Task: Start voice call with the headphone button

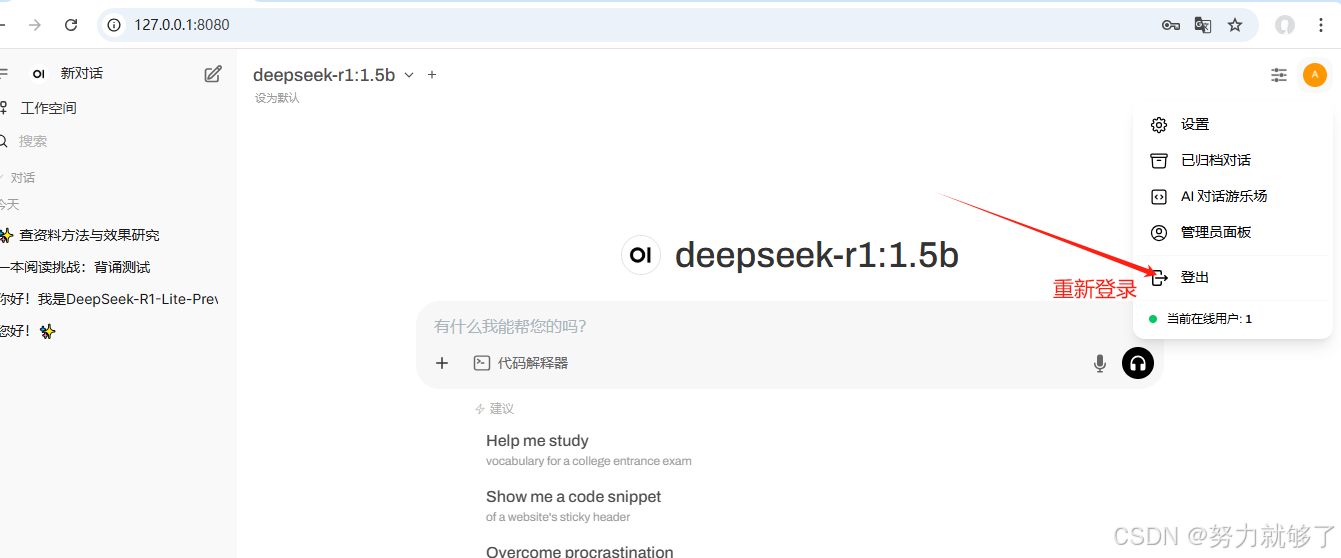Action: point(1138,363)
